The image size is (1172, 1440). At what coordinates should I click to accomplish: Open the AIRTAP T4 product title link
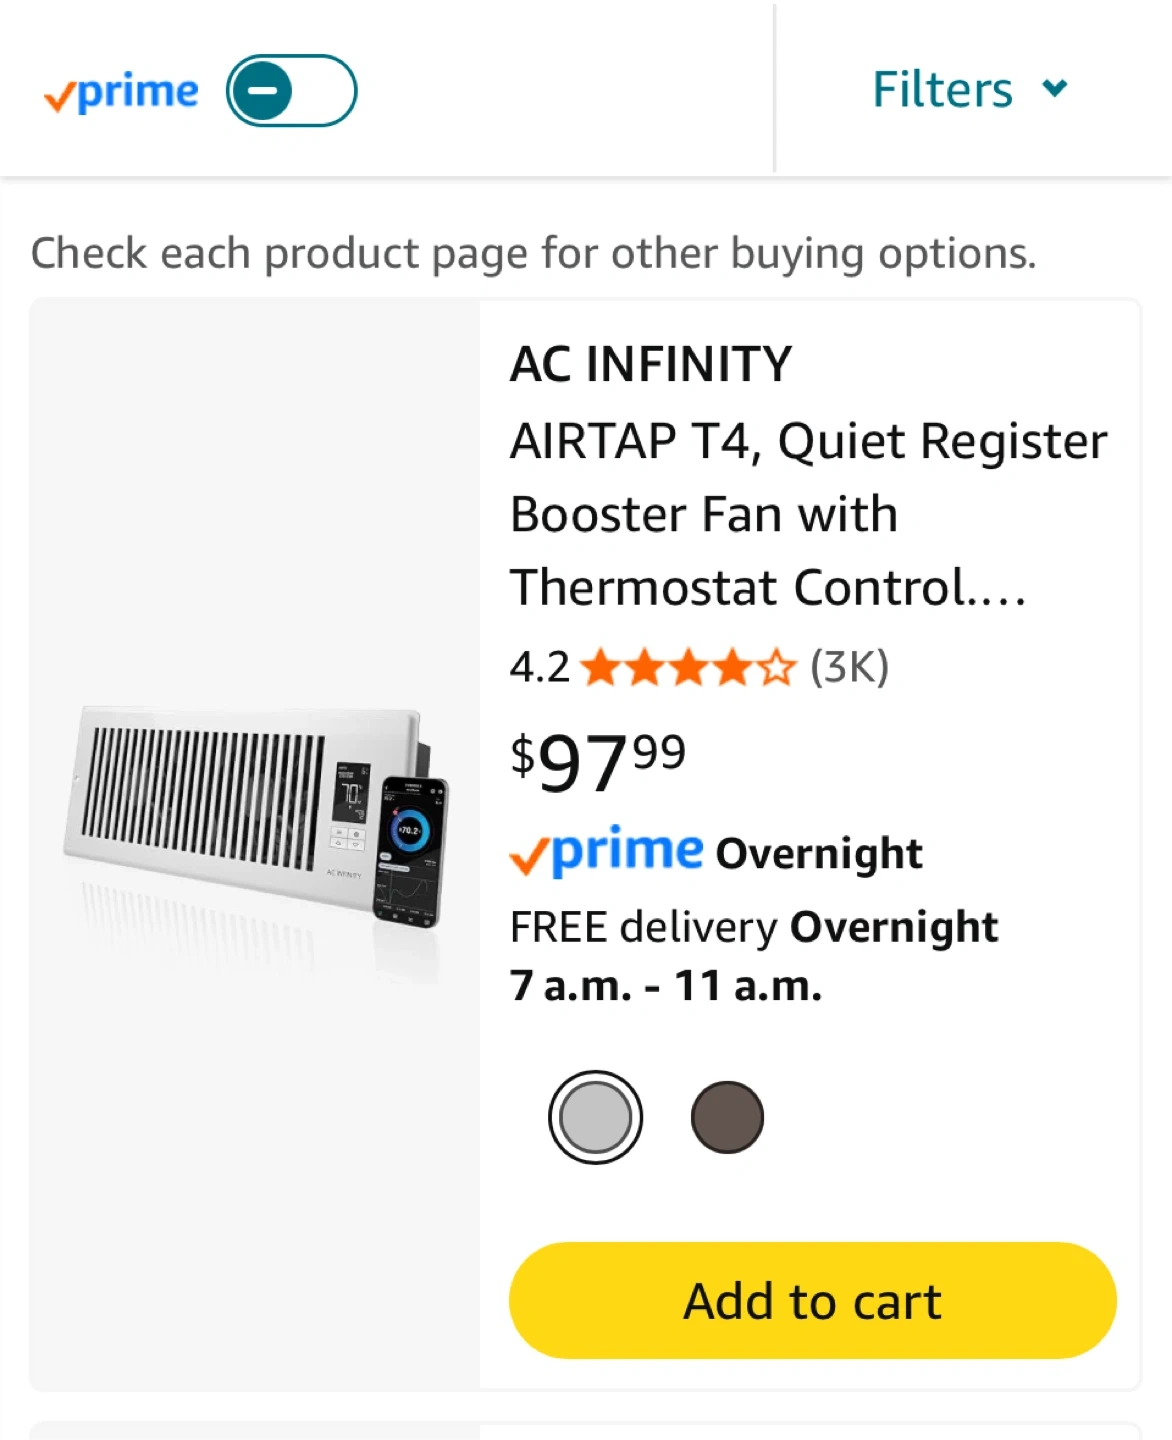(x=808, y=514)
